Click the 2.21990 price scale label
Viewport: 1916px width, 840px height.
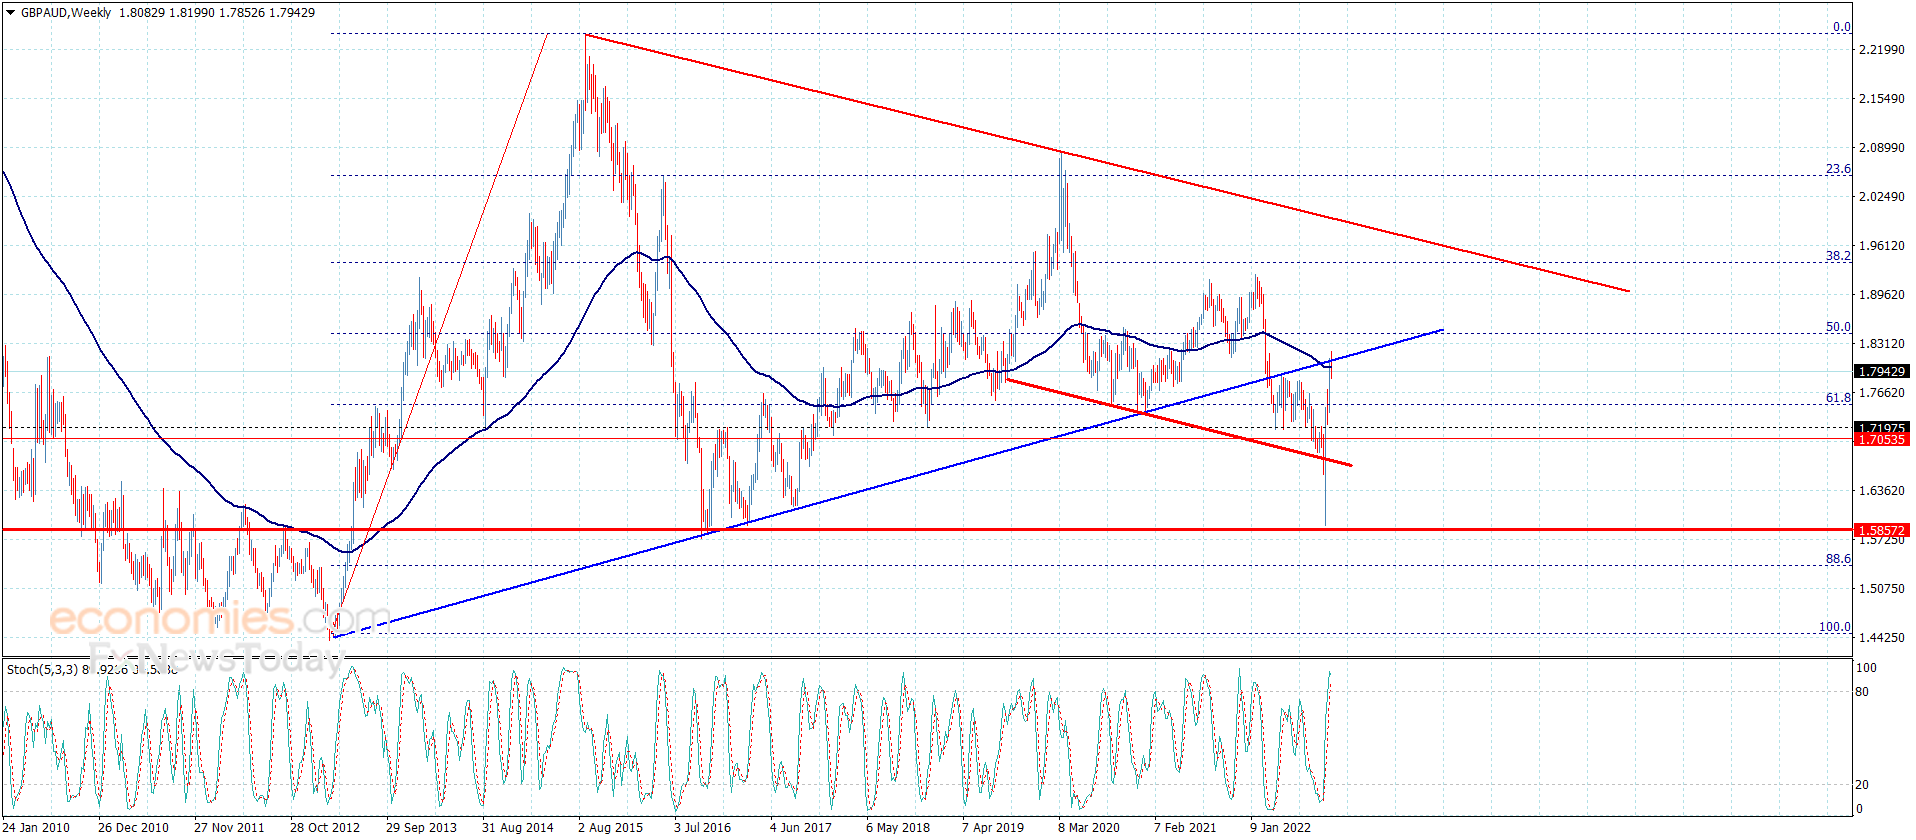[1881, 50]
